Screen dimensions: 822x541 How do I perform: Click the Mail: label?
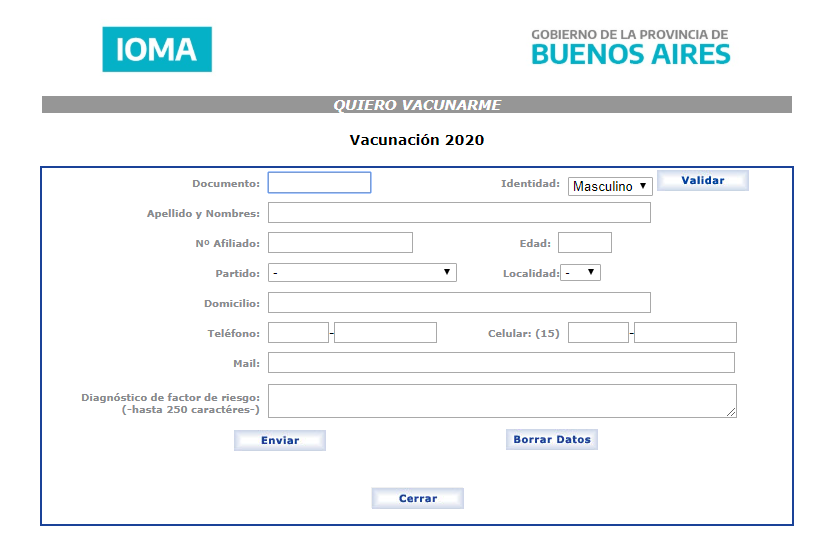246,363
